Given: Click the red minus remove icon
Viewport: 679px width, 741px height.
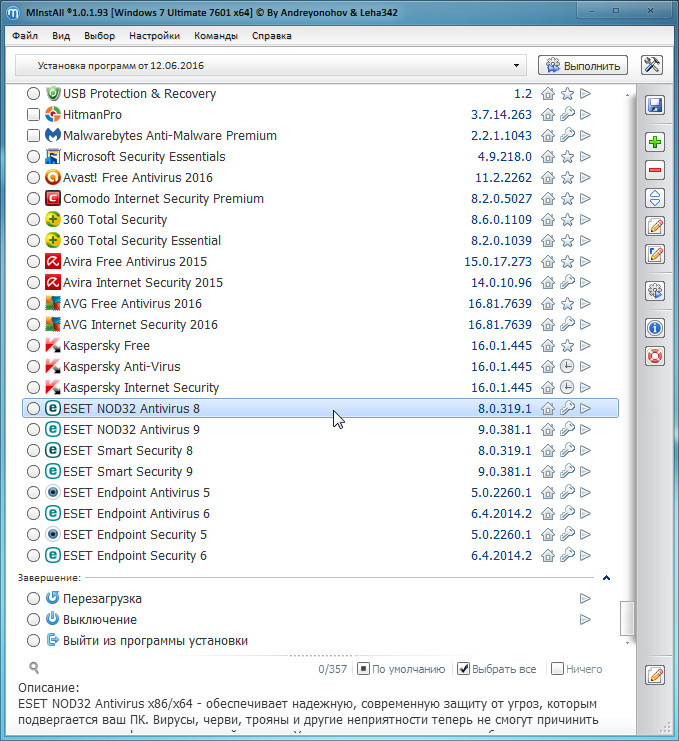Looking at the screenshot, I should 655,170.
